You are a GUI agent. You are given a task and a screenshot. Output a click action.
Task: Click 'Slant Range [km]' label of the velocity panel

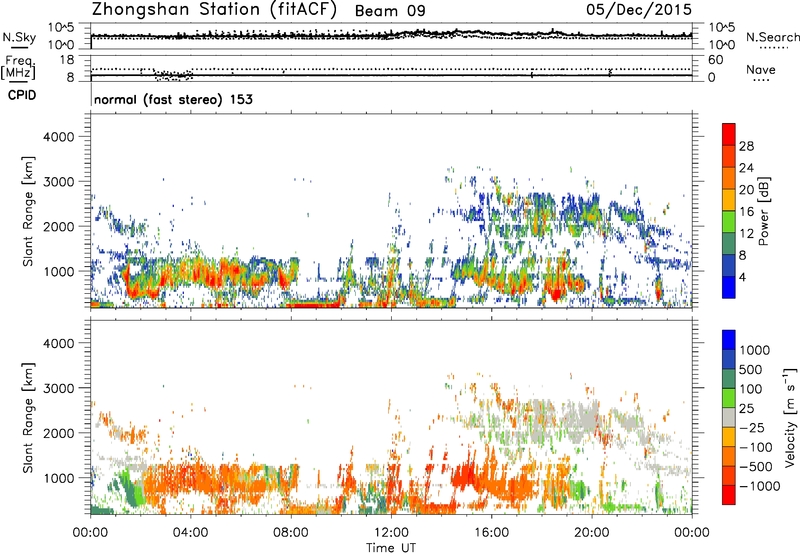click(28, 418)
